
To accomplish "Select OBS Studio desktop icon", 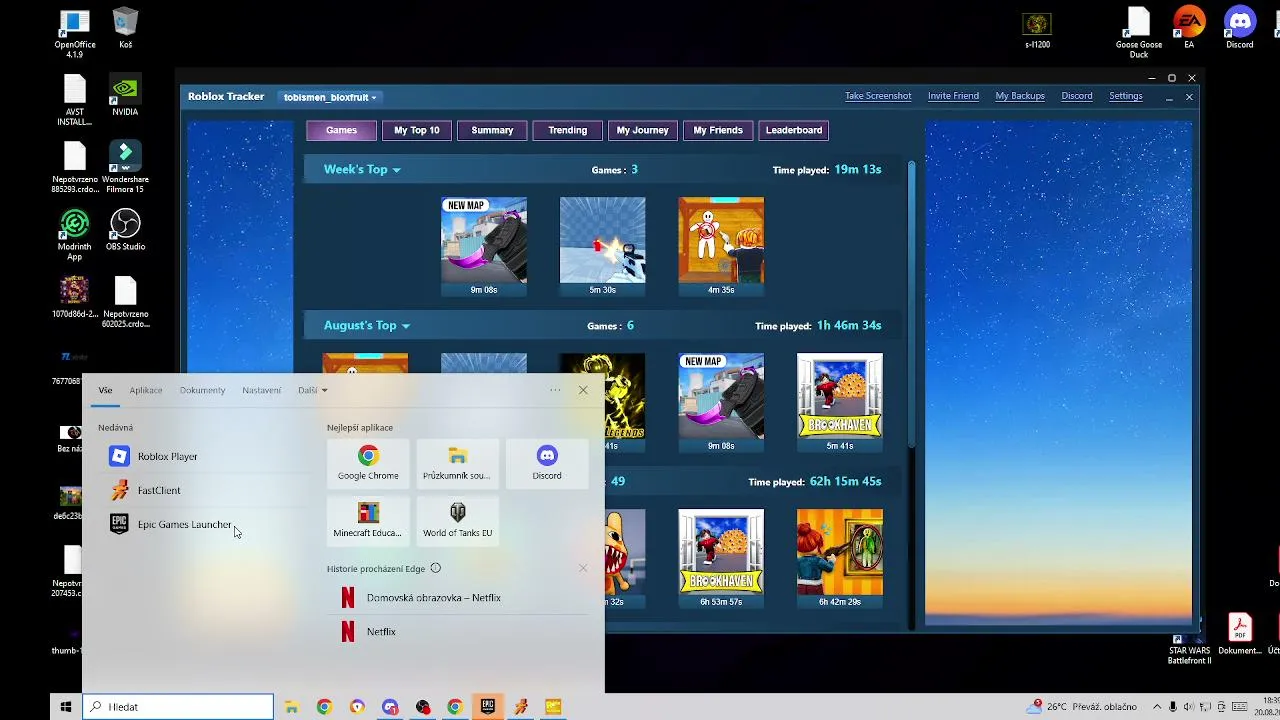I will [x=125, y=231].
